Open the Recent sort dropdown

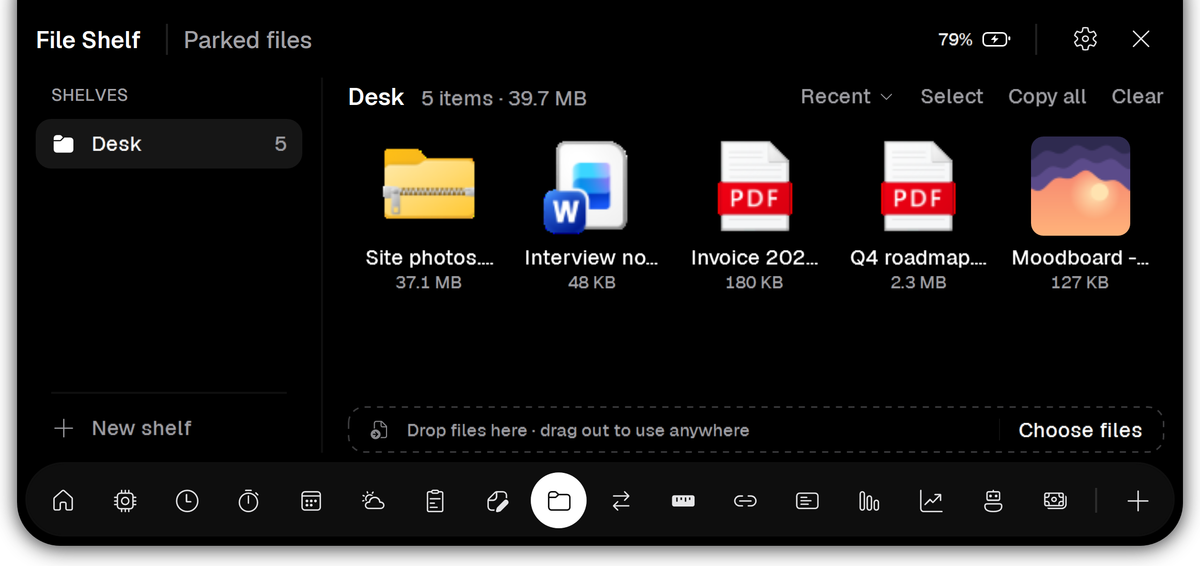tap(846, 96)
